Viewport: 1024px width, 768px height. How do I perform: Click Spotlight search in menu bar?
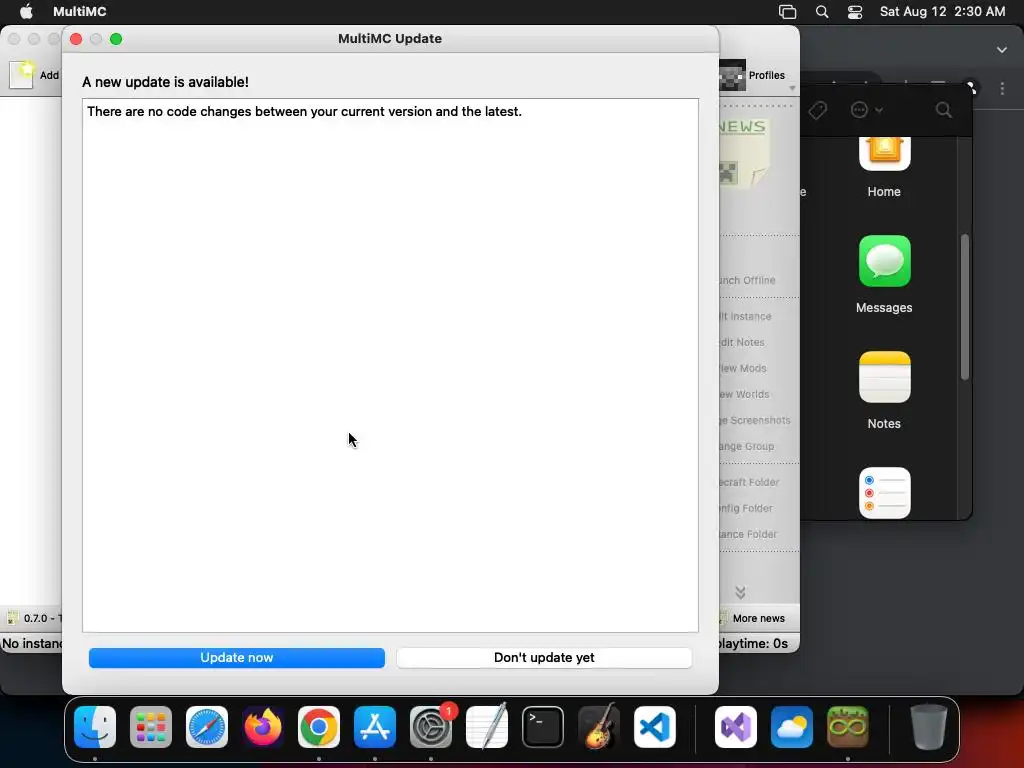[x=822, y=12]
